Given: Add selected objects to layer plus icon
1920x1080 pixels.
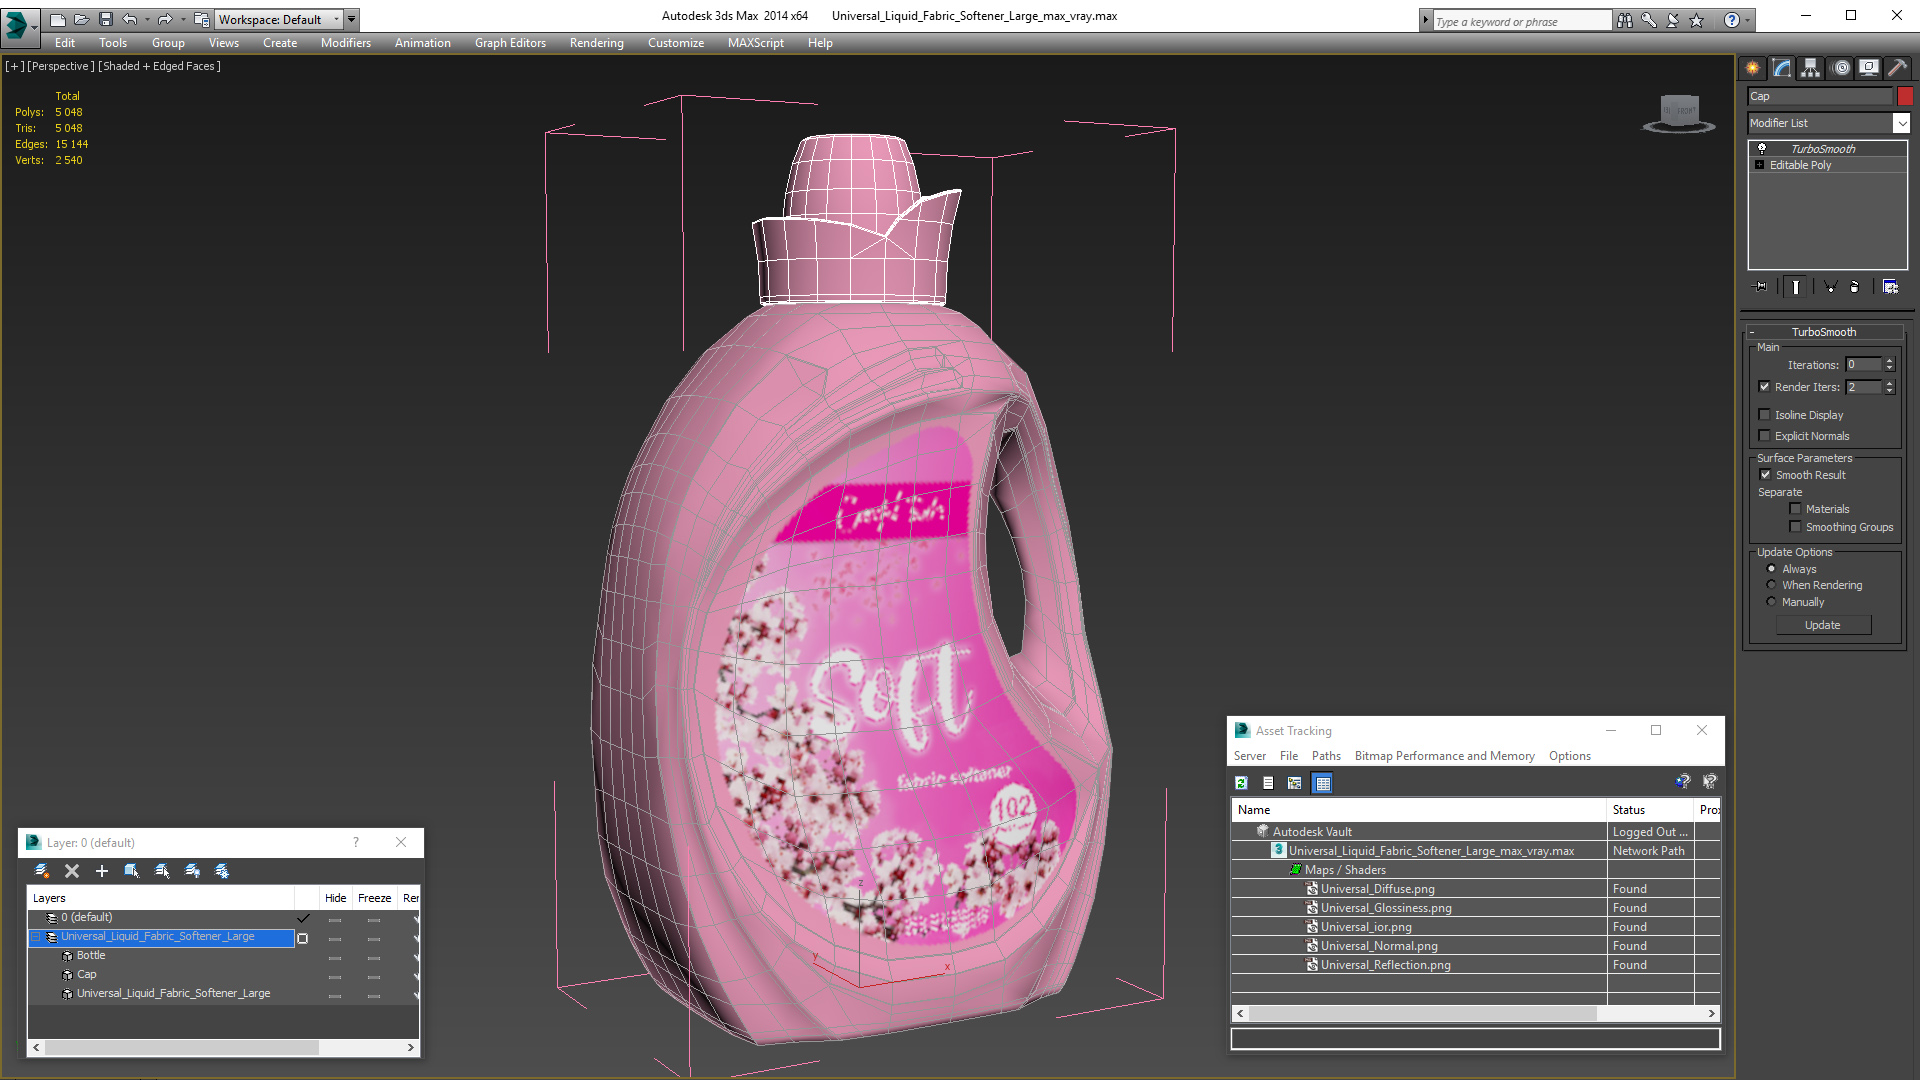Looking at the screenshot, I should (101, 871).
